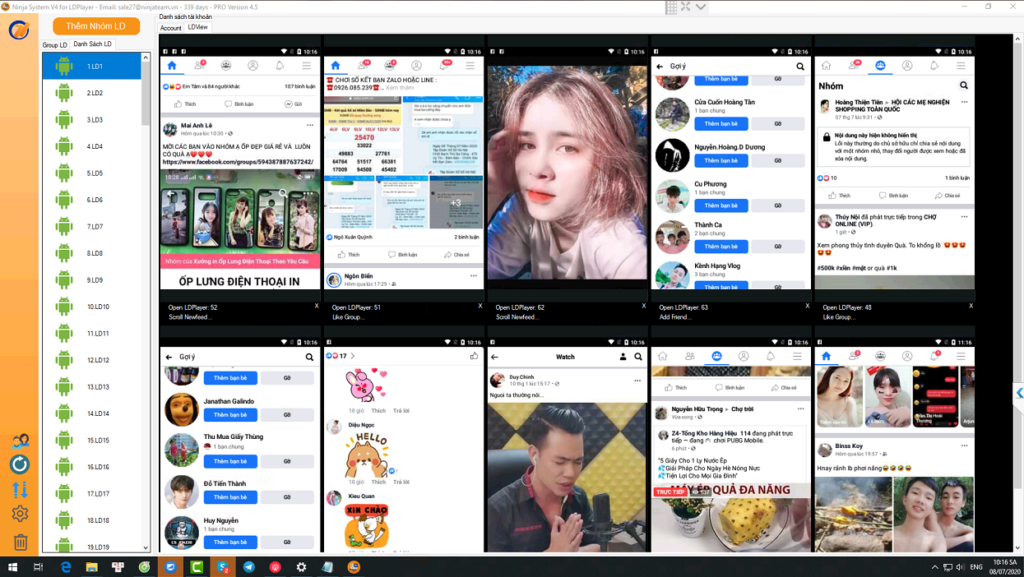Viewport: 1024px width, 577px height.
Task: Select 14.LD14 in the LD list
Action: 91,414
